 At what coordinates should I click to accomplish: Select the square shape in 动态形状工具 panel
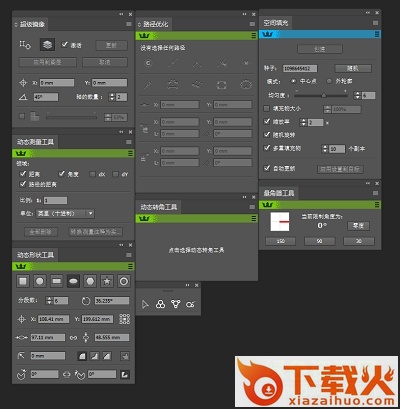23,281
